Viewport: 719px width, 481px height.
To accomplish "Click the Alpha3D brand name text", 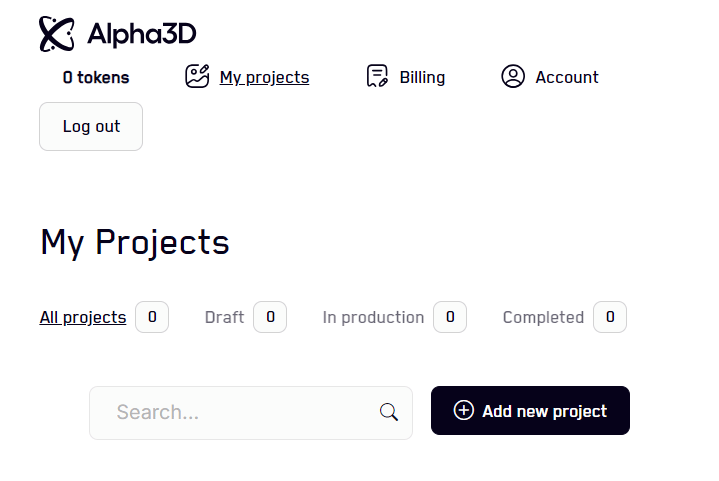I will pyautogui.click(x=141, y=34).
